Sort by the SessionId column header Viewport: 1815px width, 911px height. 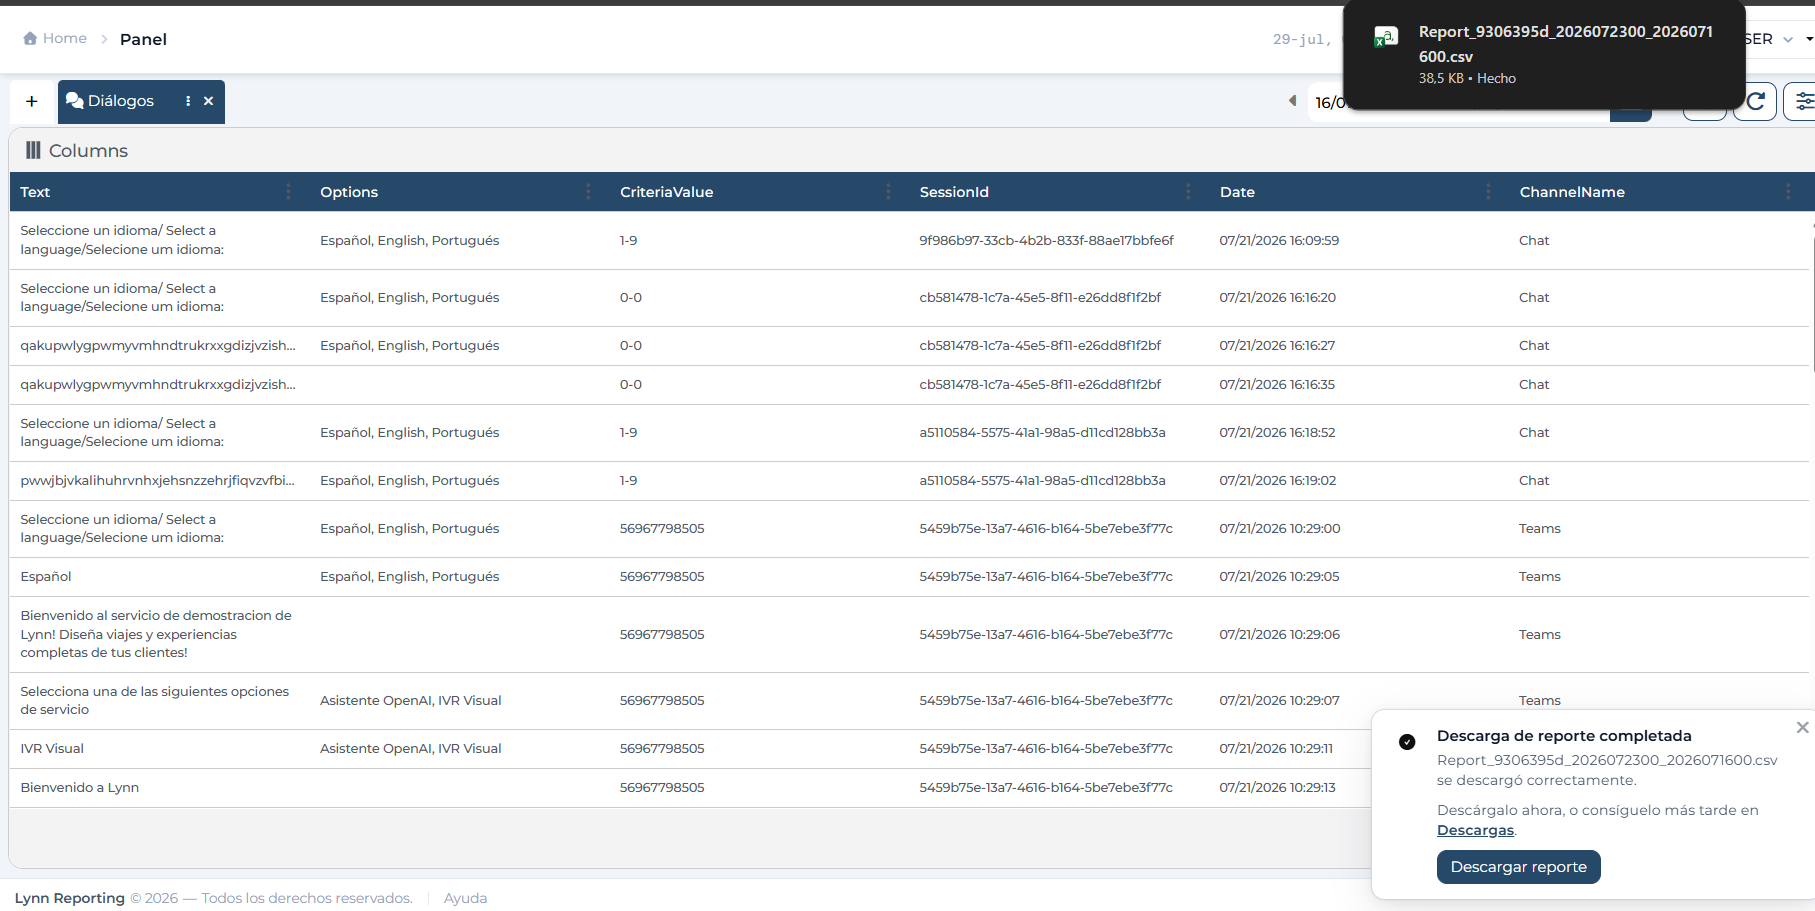click(954, 192)
